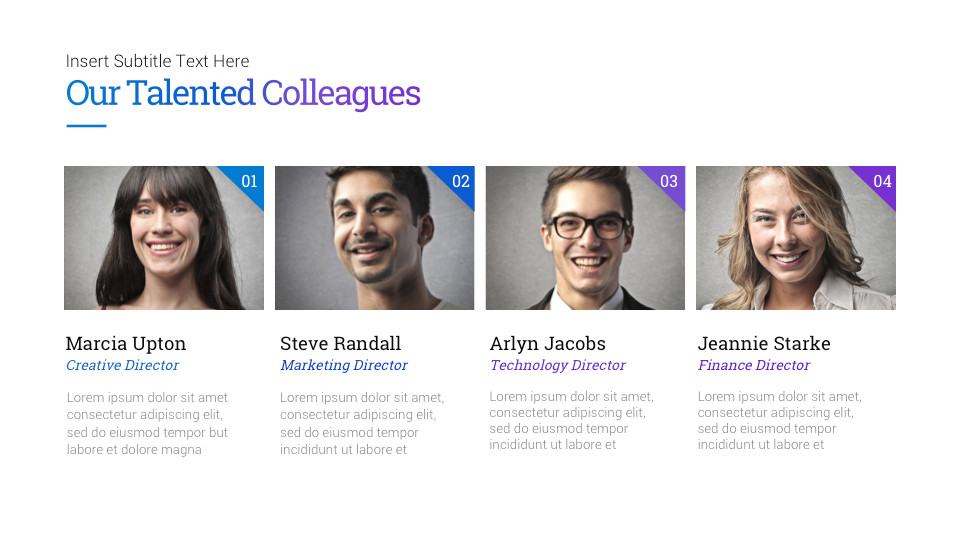Click the purple word 'Colleagues' in the heading
Screen dimensions: 960x540
[x=341, y=93]
